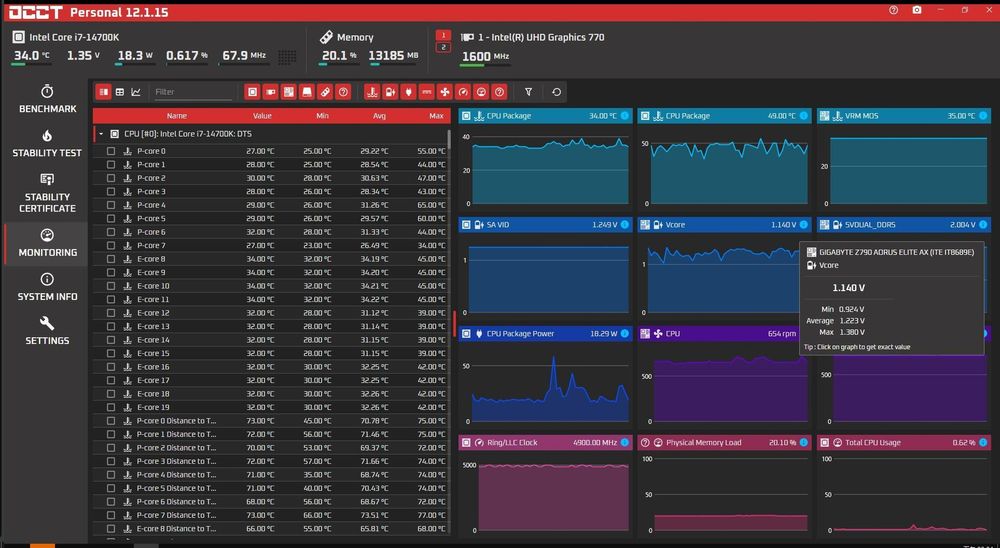Open Settings from the sidebar
Image resolution: width=1000 pixels, height=548 pixels.
coord(47,331)
